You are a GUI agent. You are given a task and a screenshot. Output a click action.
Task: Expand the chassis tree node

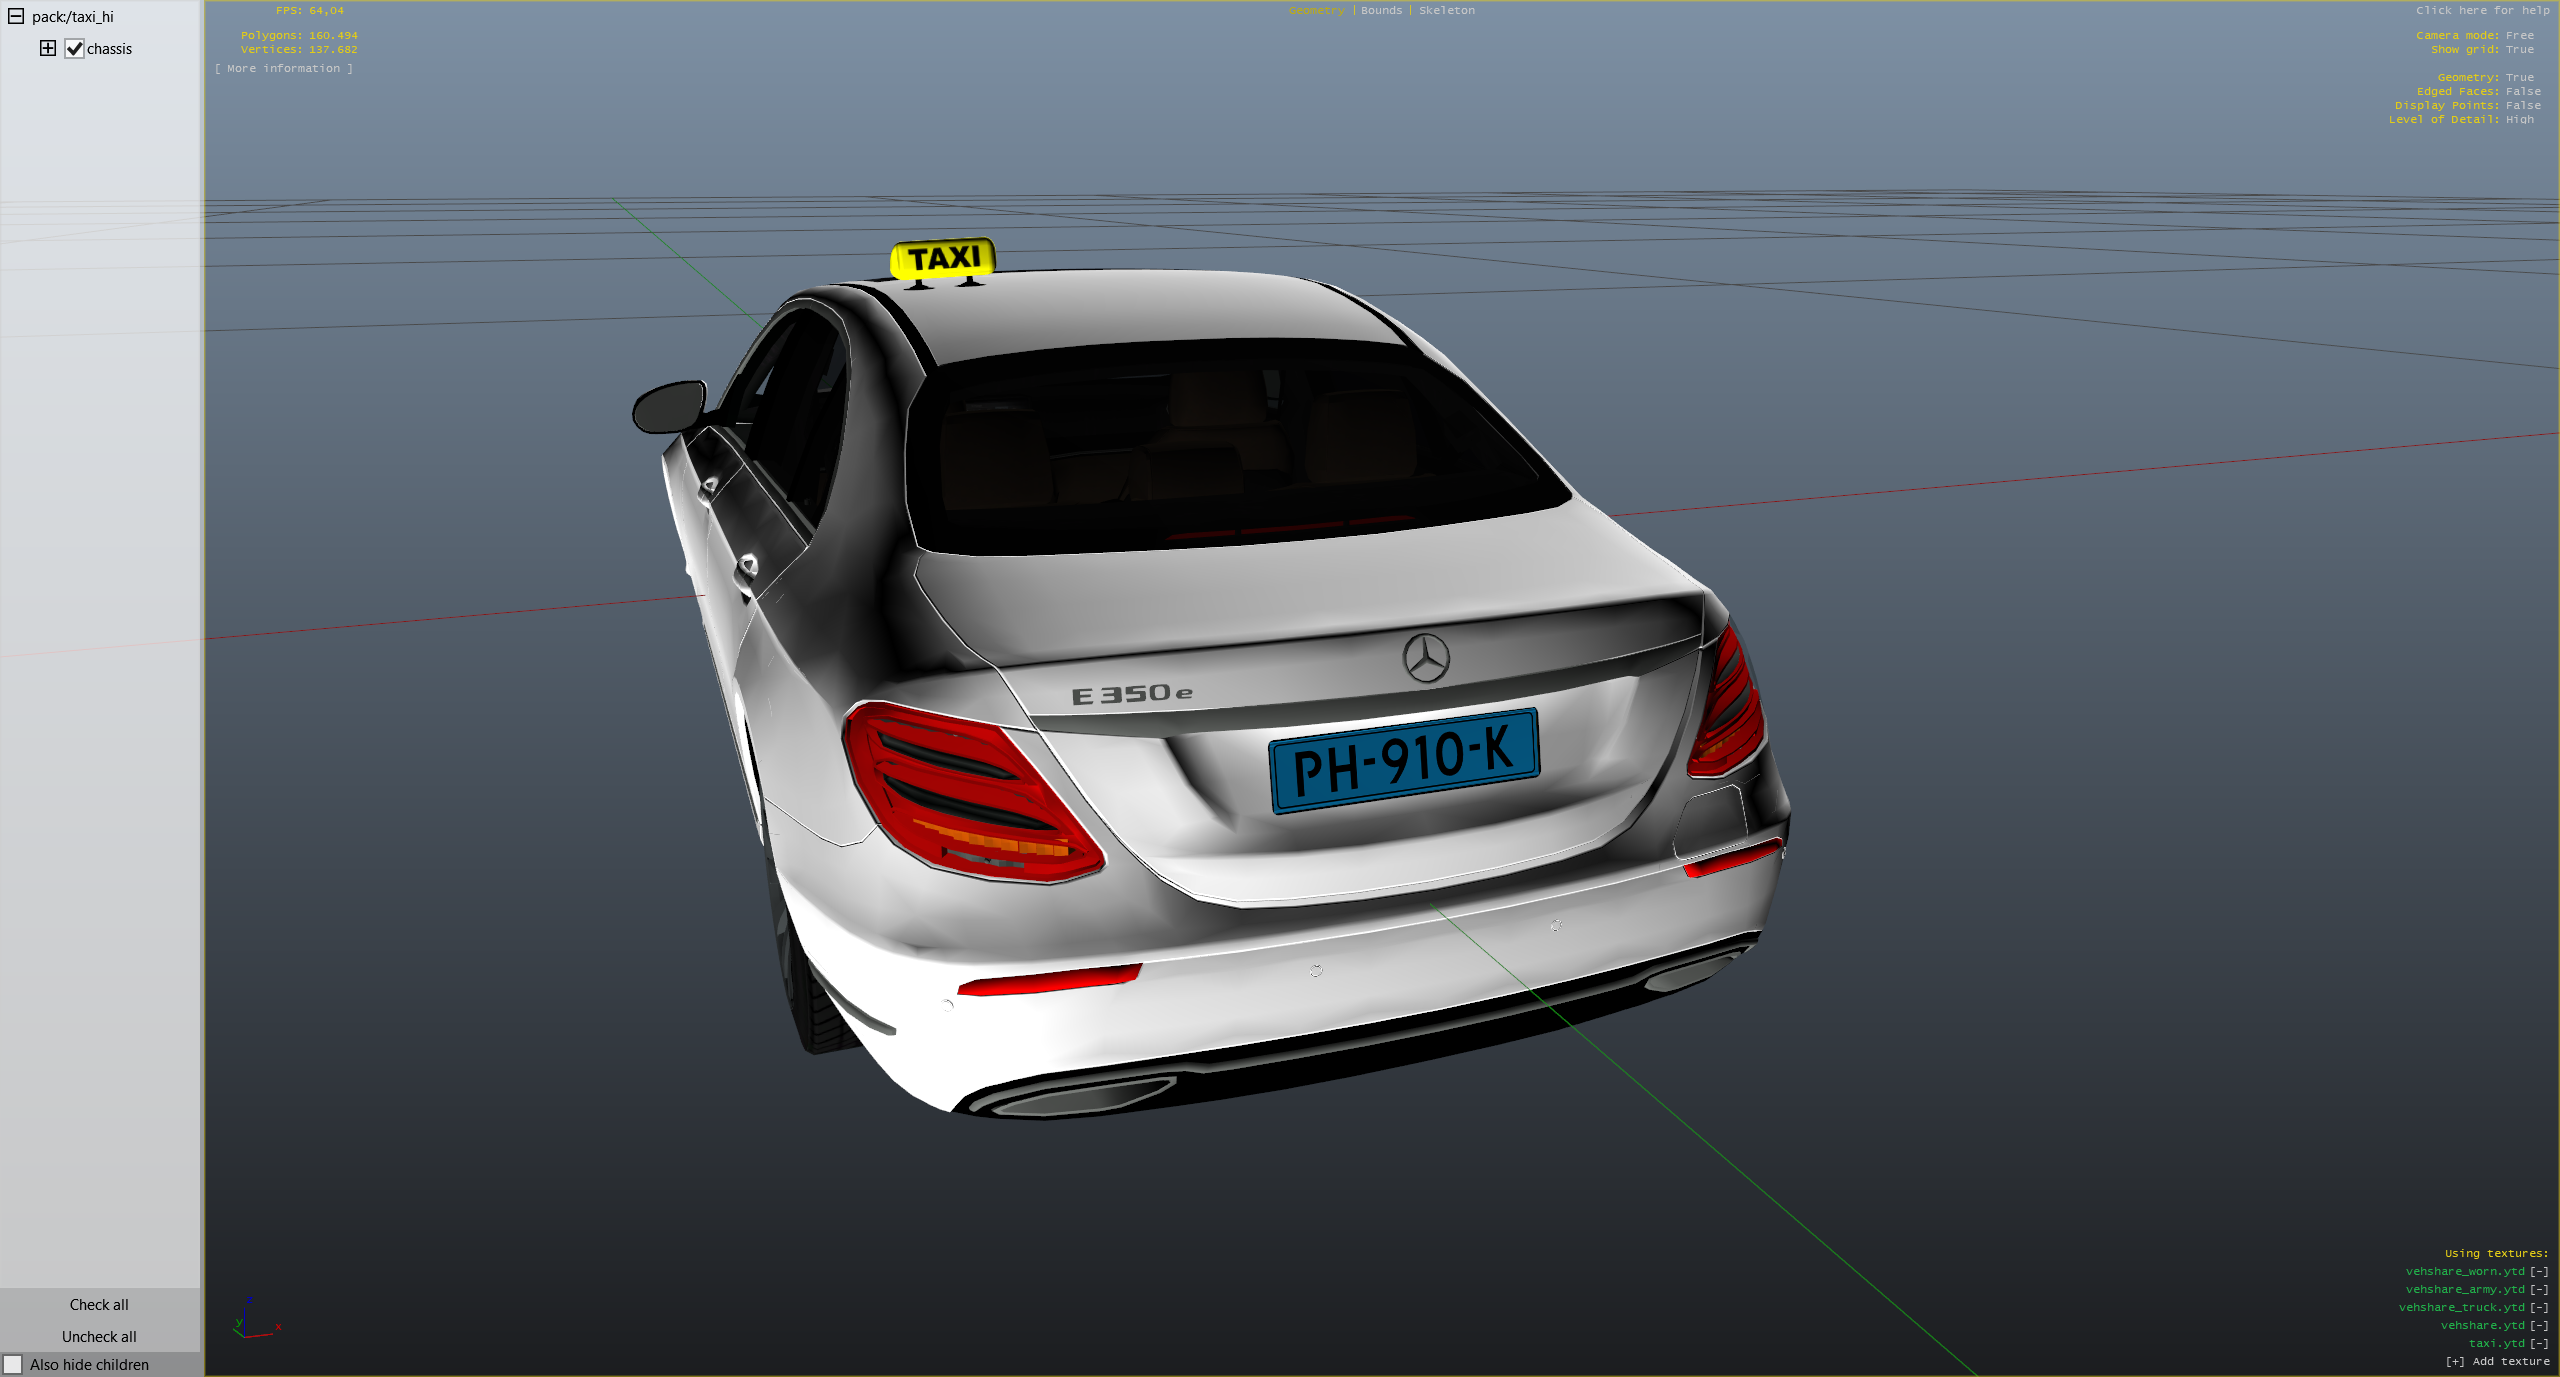point(48,48)
